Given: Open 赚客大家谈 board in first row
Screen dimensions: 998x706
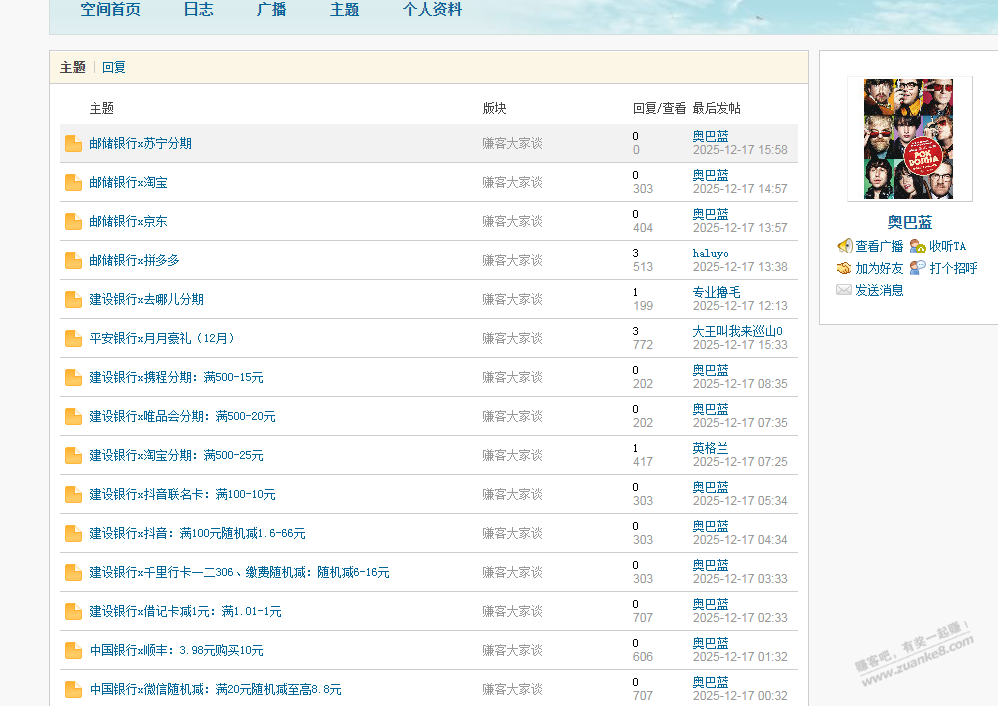Looking at the screenshot, I should coord(512,144).
